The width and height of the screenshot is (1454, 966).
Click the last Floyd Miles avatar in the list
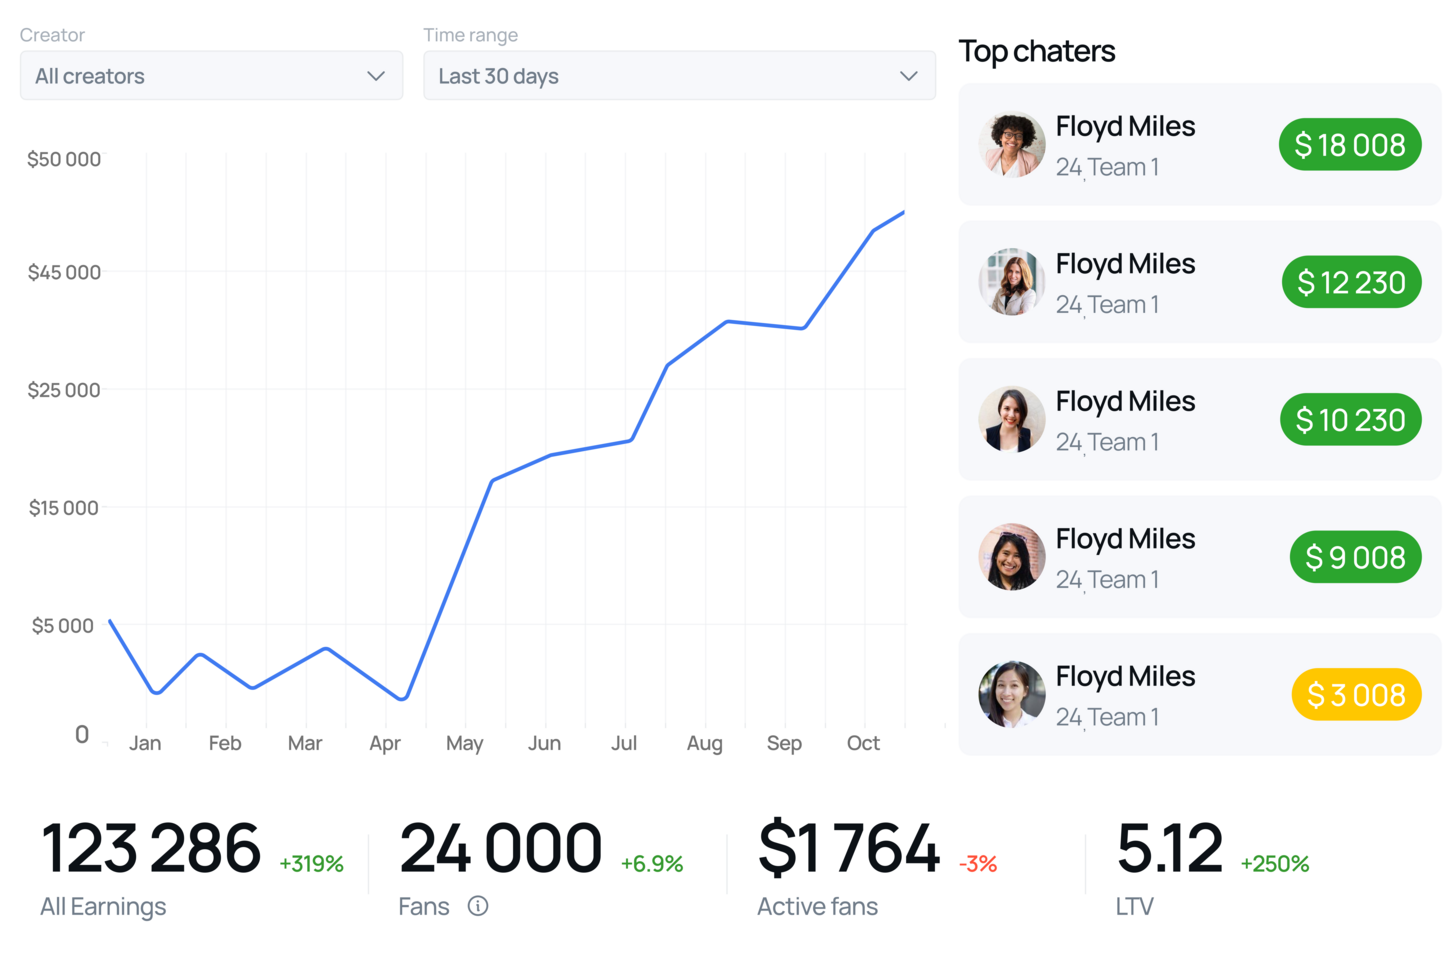1011,694
